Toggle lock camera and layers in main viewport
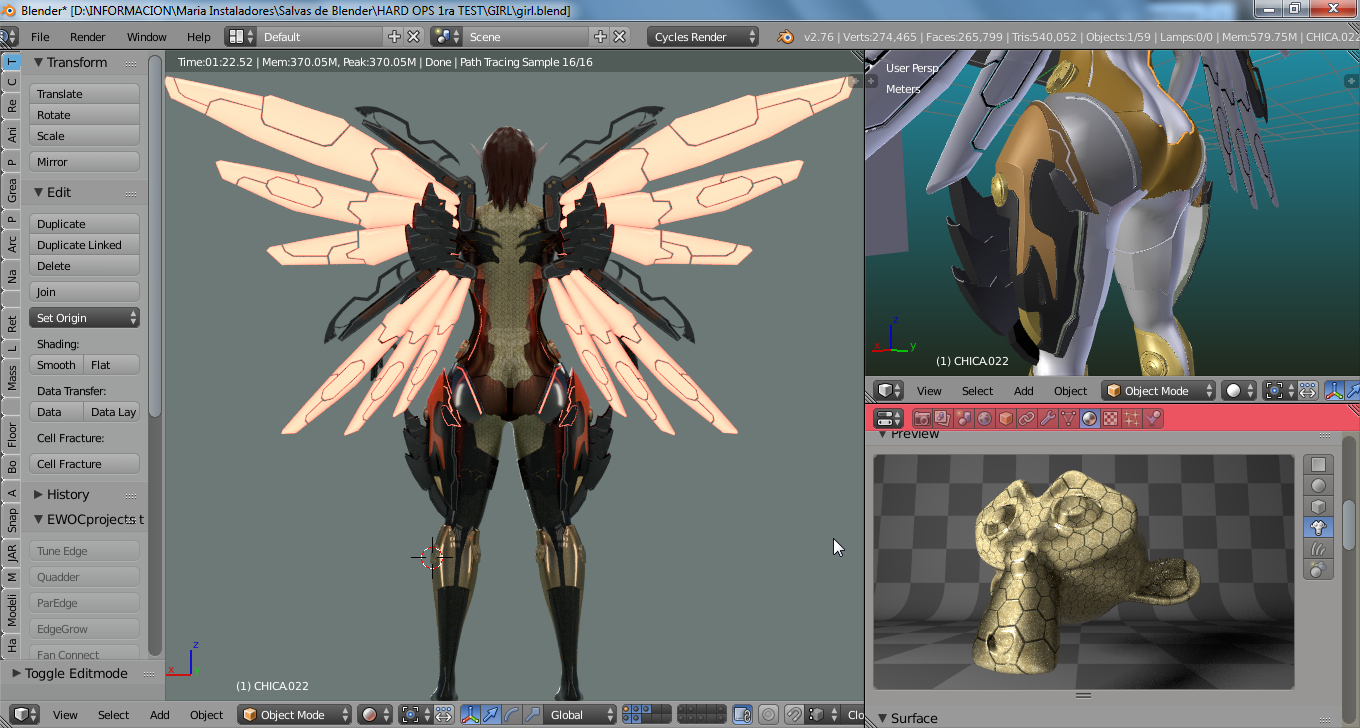The width and height of the screenshot is (1360, 728). (x=742, y=715)
